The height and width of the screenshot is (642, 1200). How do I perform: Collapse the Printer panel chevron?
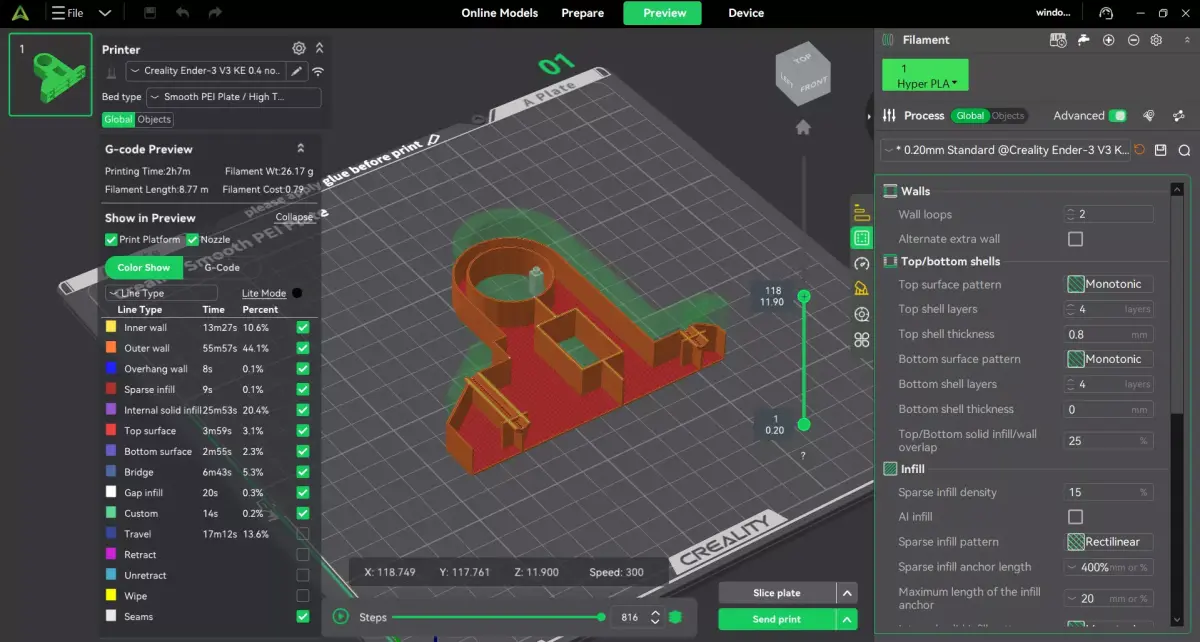point(320,48)
